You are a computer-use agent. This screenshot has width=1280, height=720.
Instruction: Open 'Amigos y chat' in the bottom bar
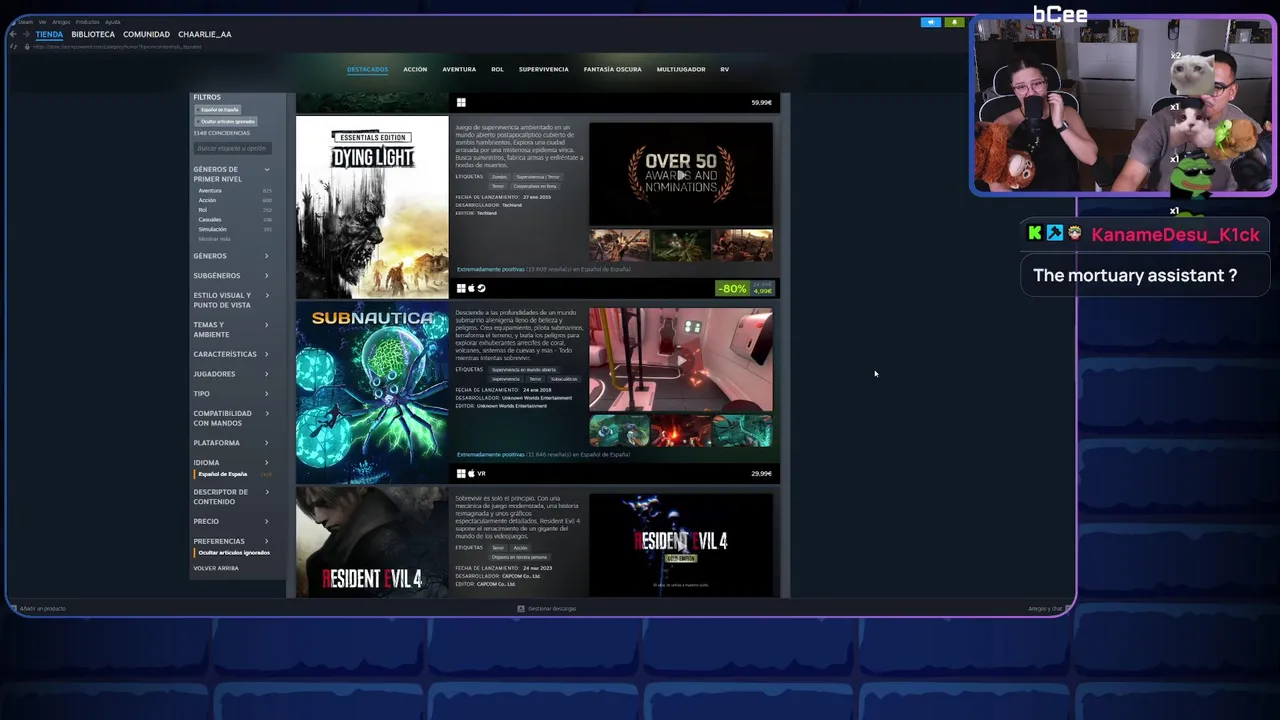pyautogui.click(x=1045, y=608)
